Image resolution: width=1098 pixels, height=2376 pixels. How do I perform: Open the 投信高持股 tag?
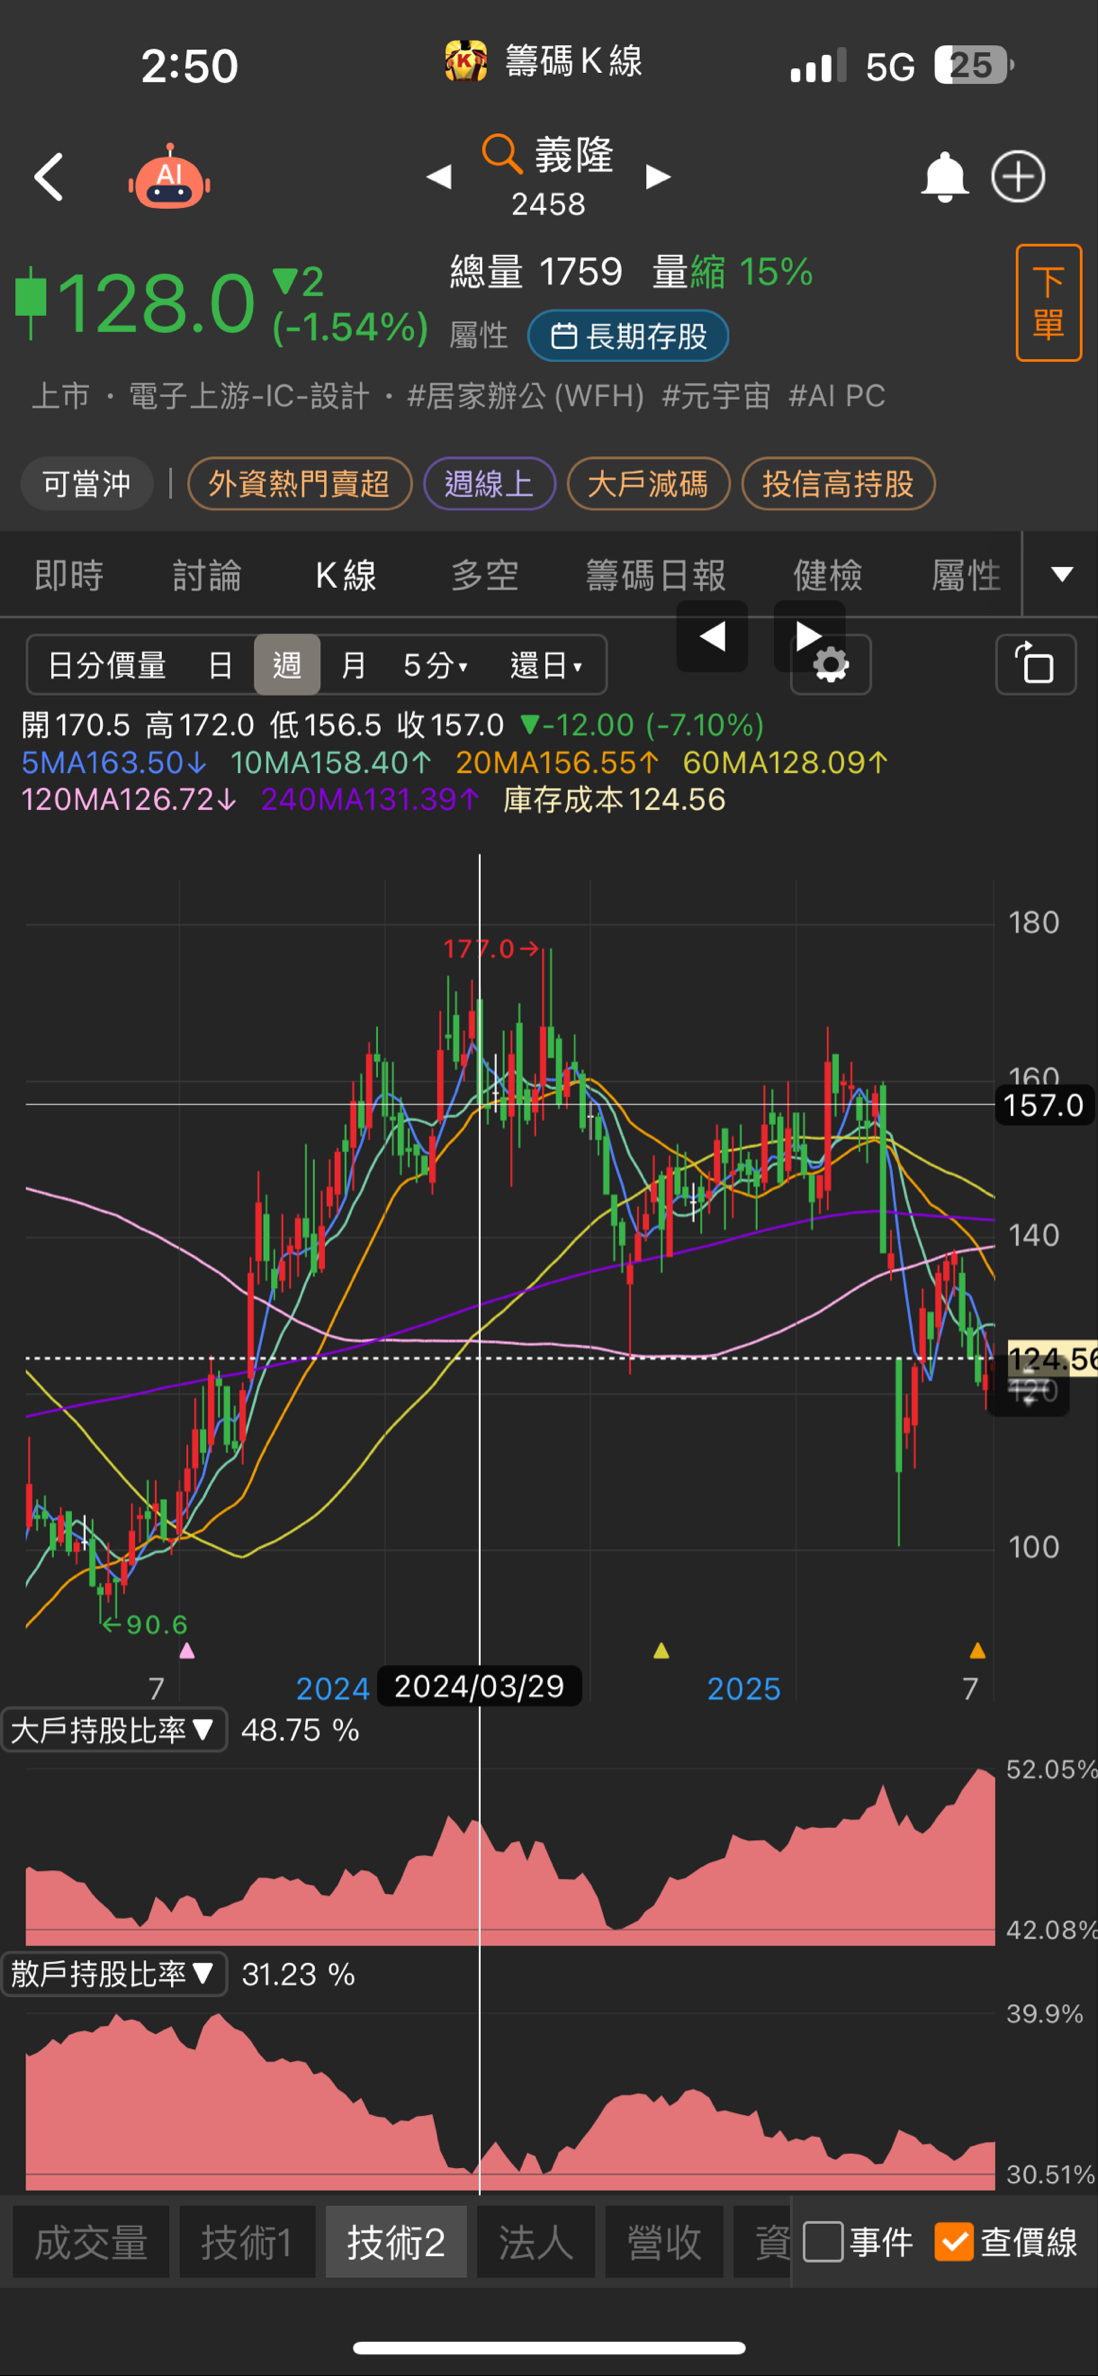838,484
